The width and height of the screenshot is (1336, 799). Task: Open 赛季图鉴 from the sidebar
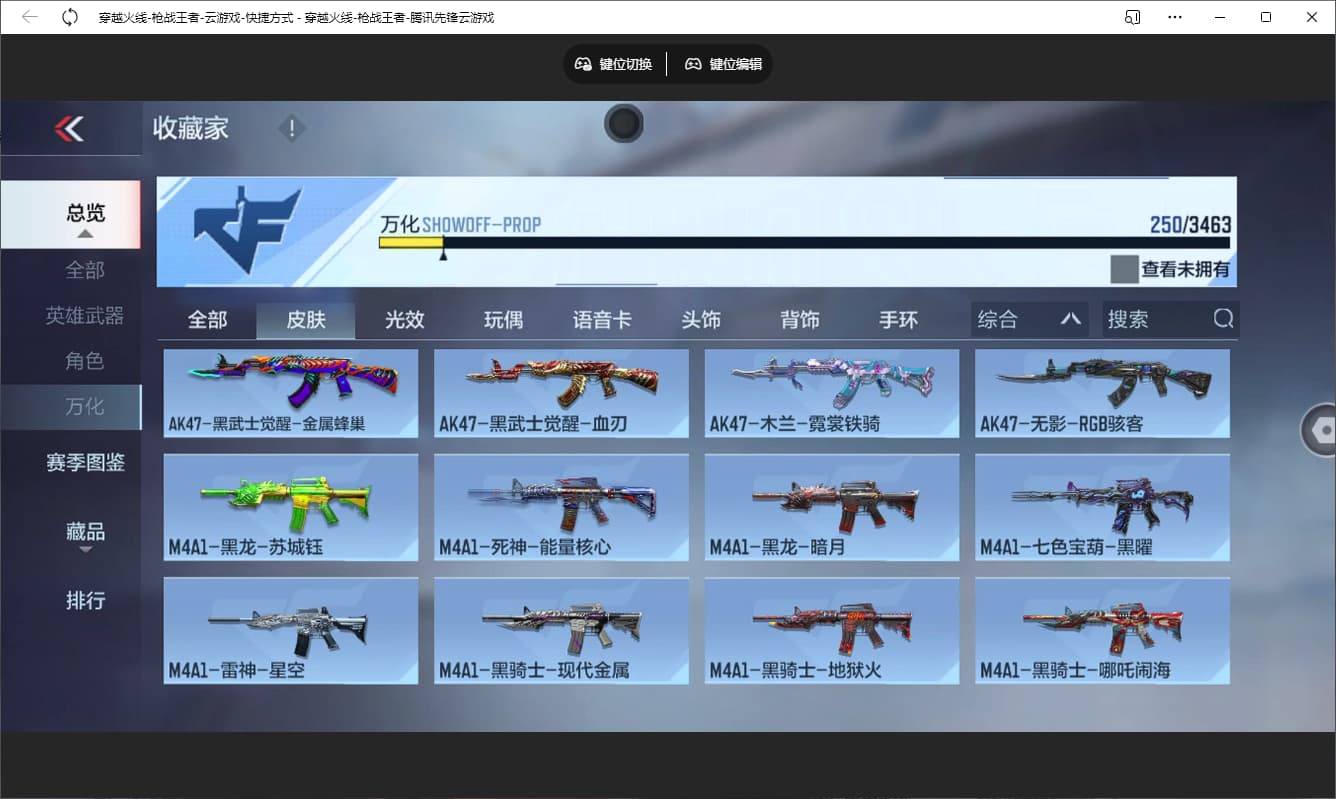pos(86,462)
